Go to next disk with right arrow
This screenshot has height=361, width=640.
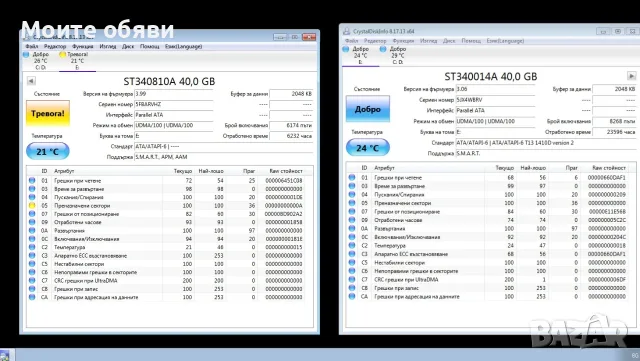tap(631, 76)
